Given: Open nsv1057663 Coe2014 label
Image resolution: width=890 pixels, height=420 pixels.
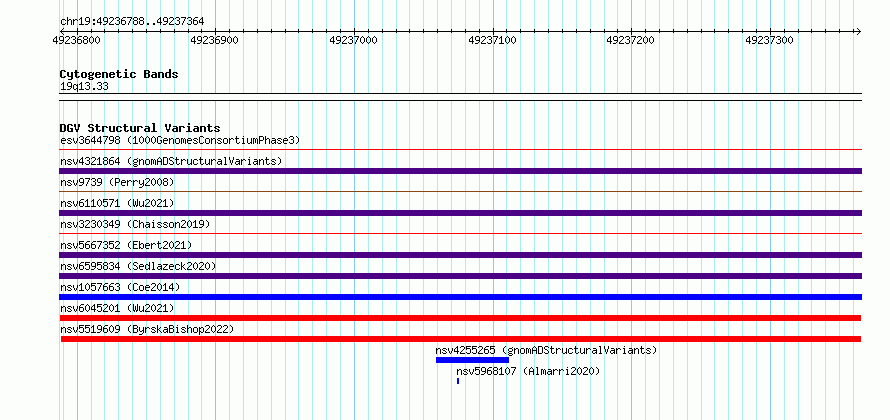Looking at the screenshot, I should pos(120,287).
